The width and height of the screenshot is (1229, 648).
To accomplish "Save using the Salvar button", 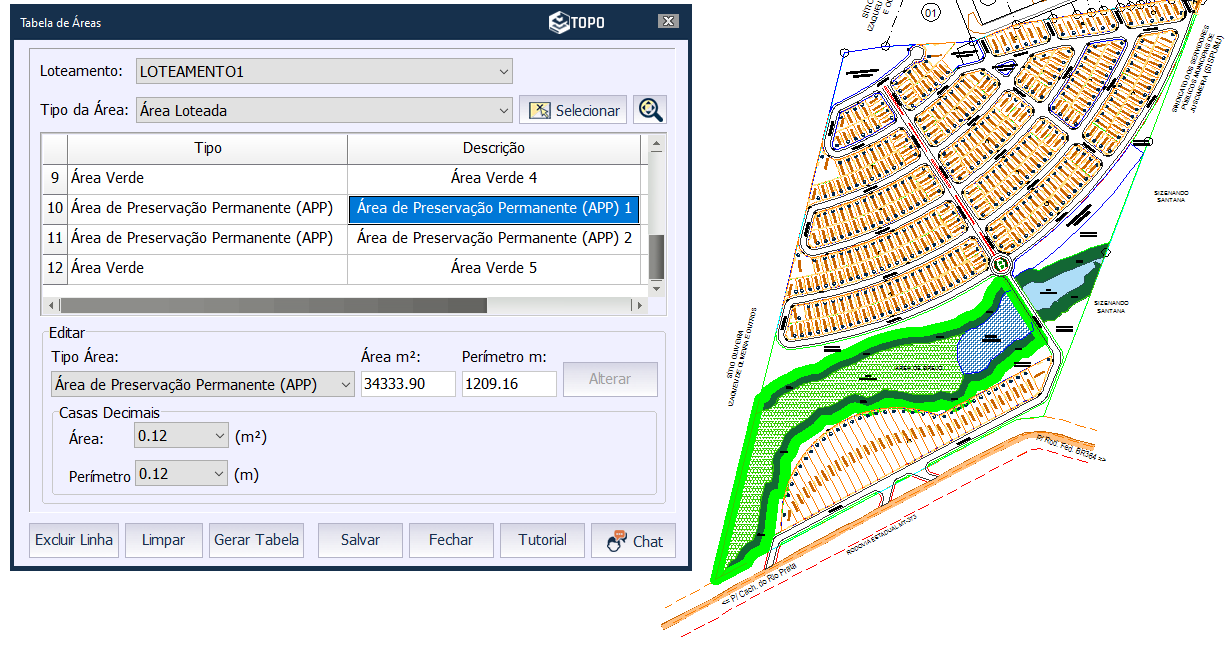I will click(x=360, y=540).
